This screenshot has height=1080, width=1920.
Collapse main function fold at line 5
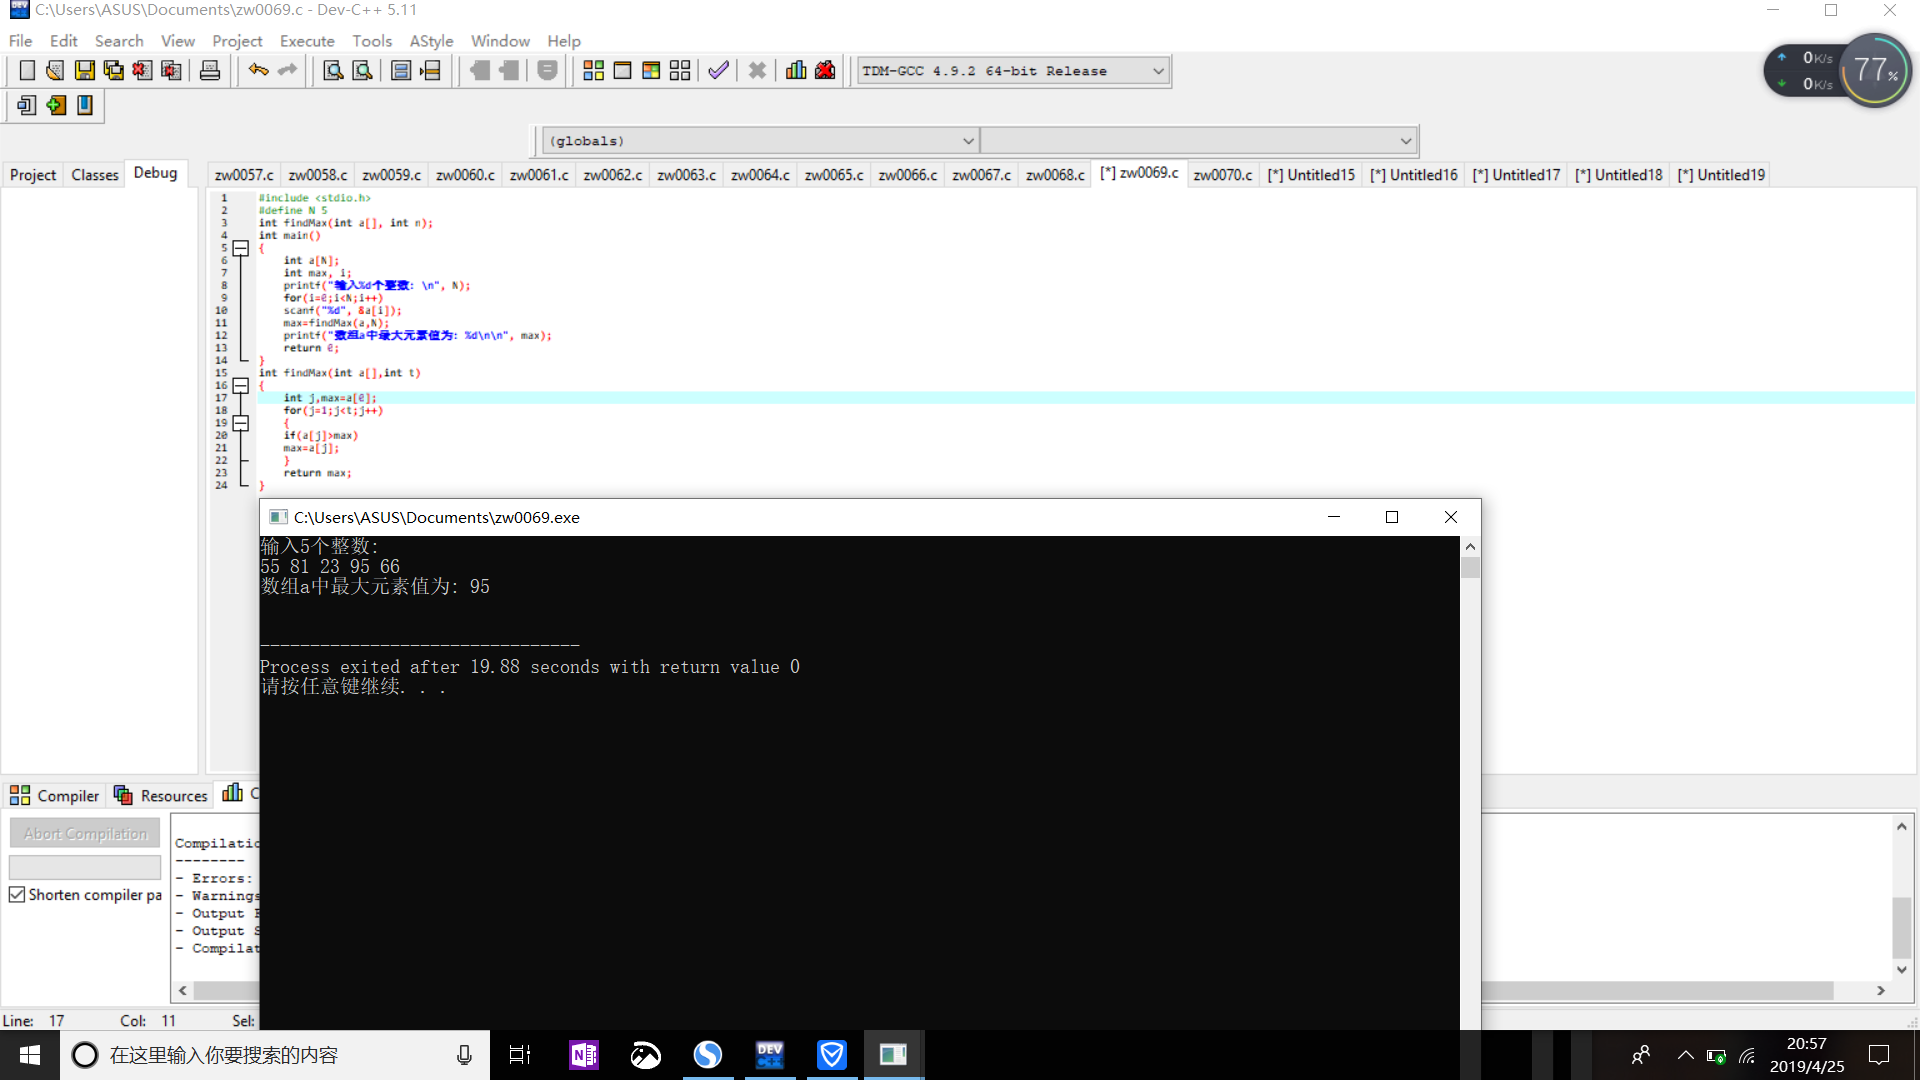241,248
